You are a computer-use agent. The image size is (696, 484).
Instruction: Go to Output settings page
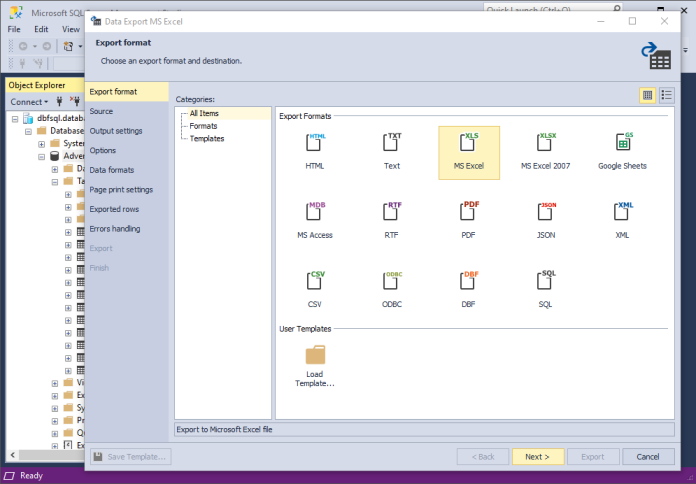127,131
